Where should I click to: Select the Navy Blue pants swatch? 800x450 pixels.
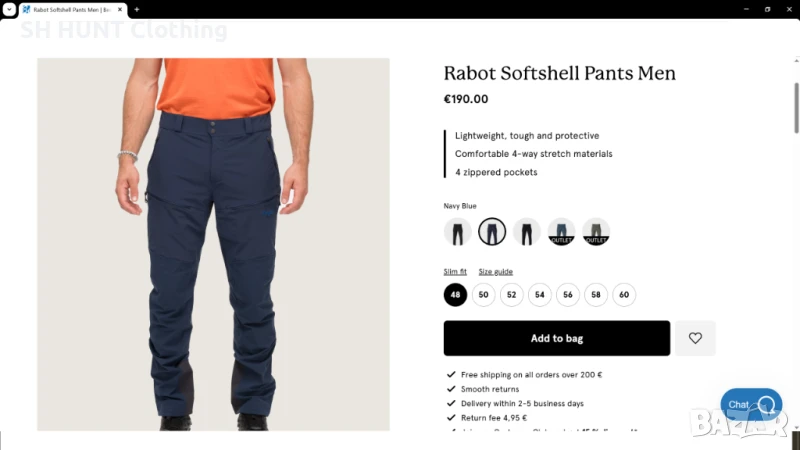pyautogui.click(x=492, y=232)
